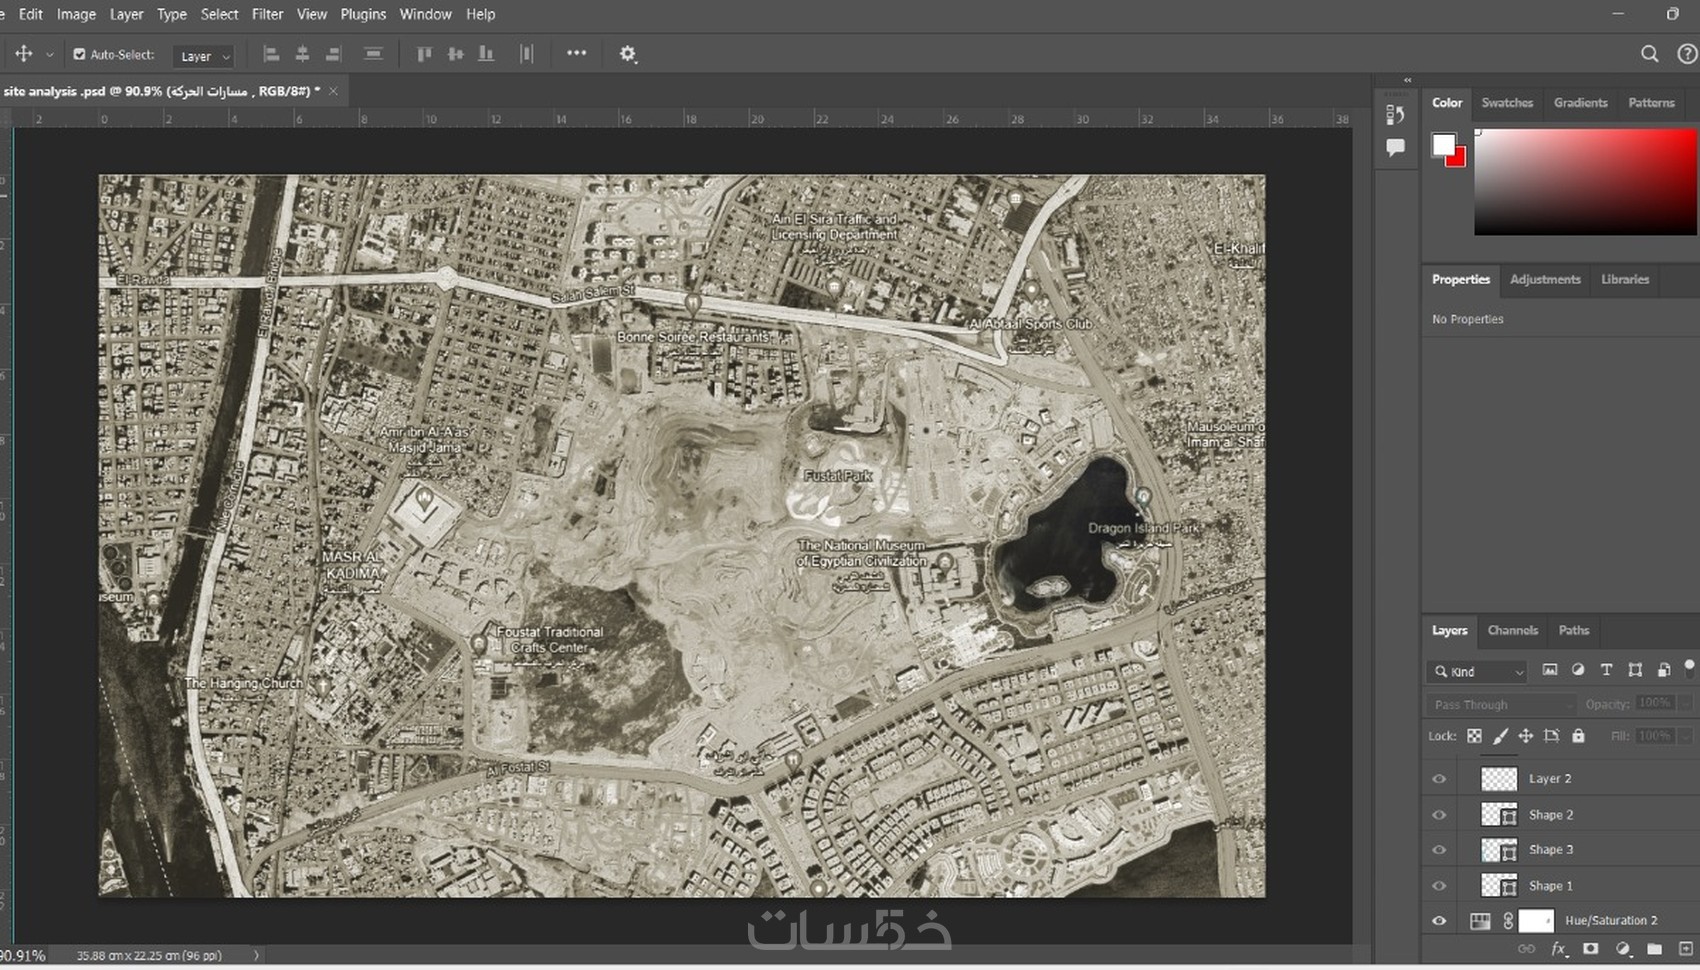Viewport: 1700px width, 970px height.
Task: Open the Filter menu
Action: point(267,14)
